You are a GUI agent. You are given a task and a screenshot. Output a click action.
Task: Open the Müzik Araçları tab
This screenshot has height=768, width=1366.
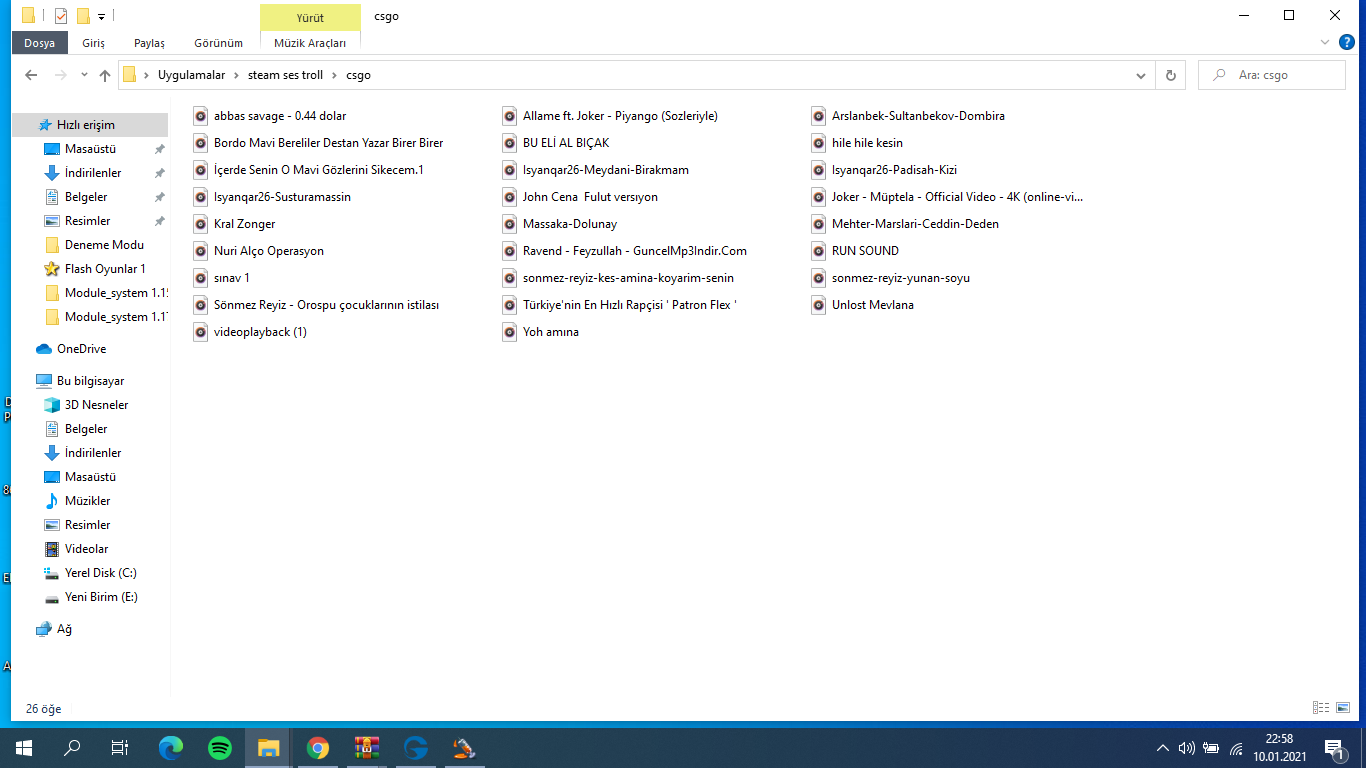click(310, 43)
